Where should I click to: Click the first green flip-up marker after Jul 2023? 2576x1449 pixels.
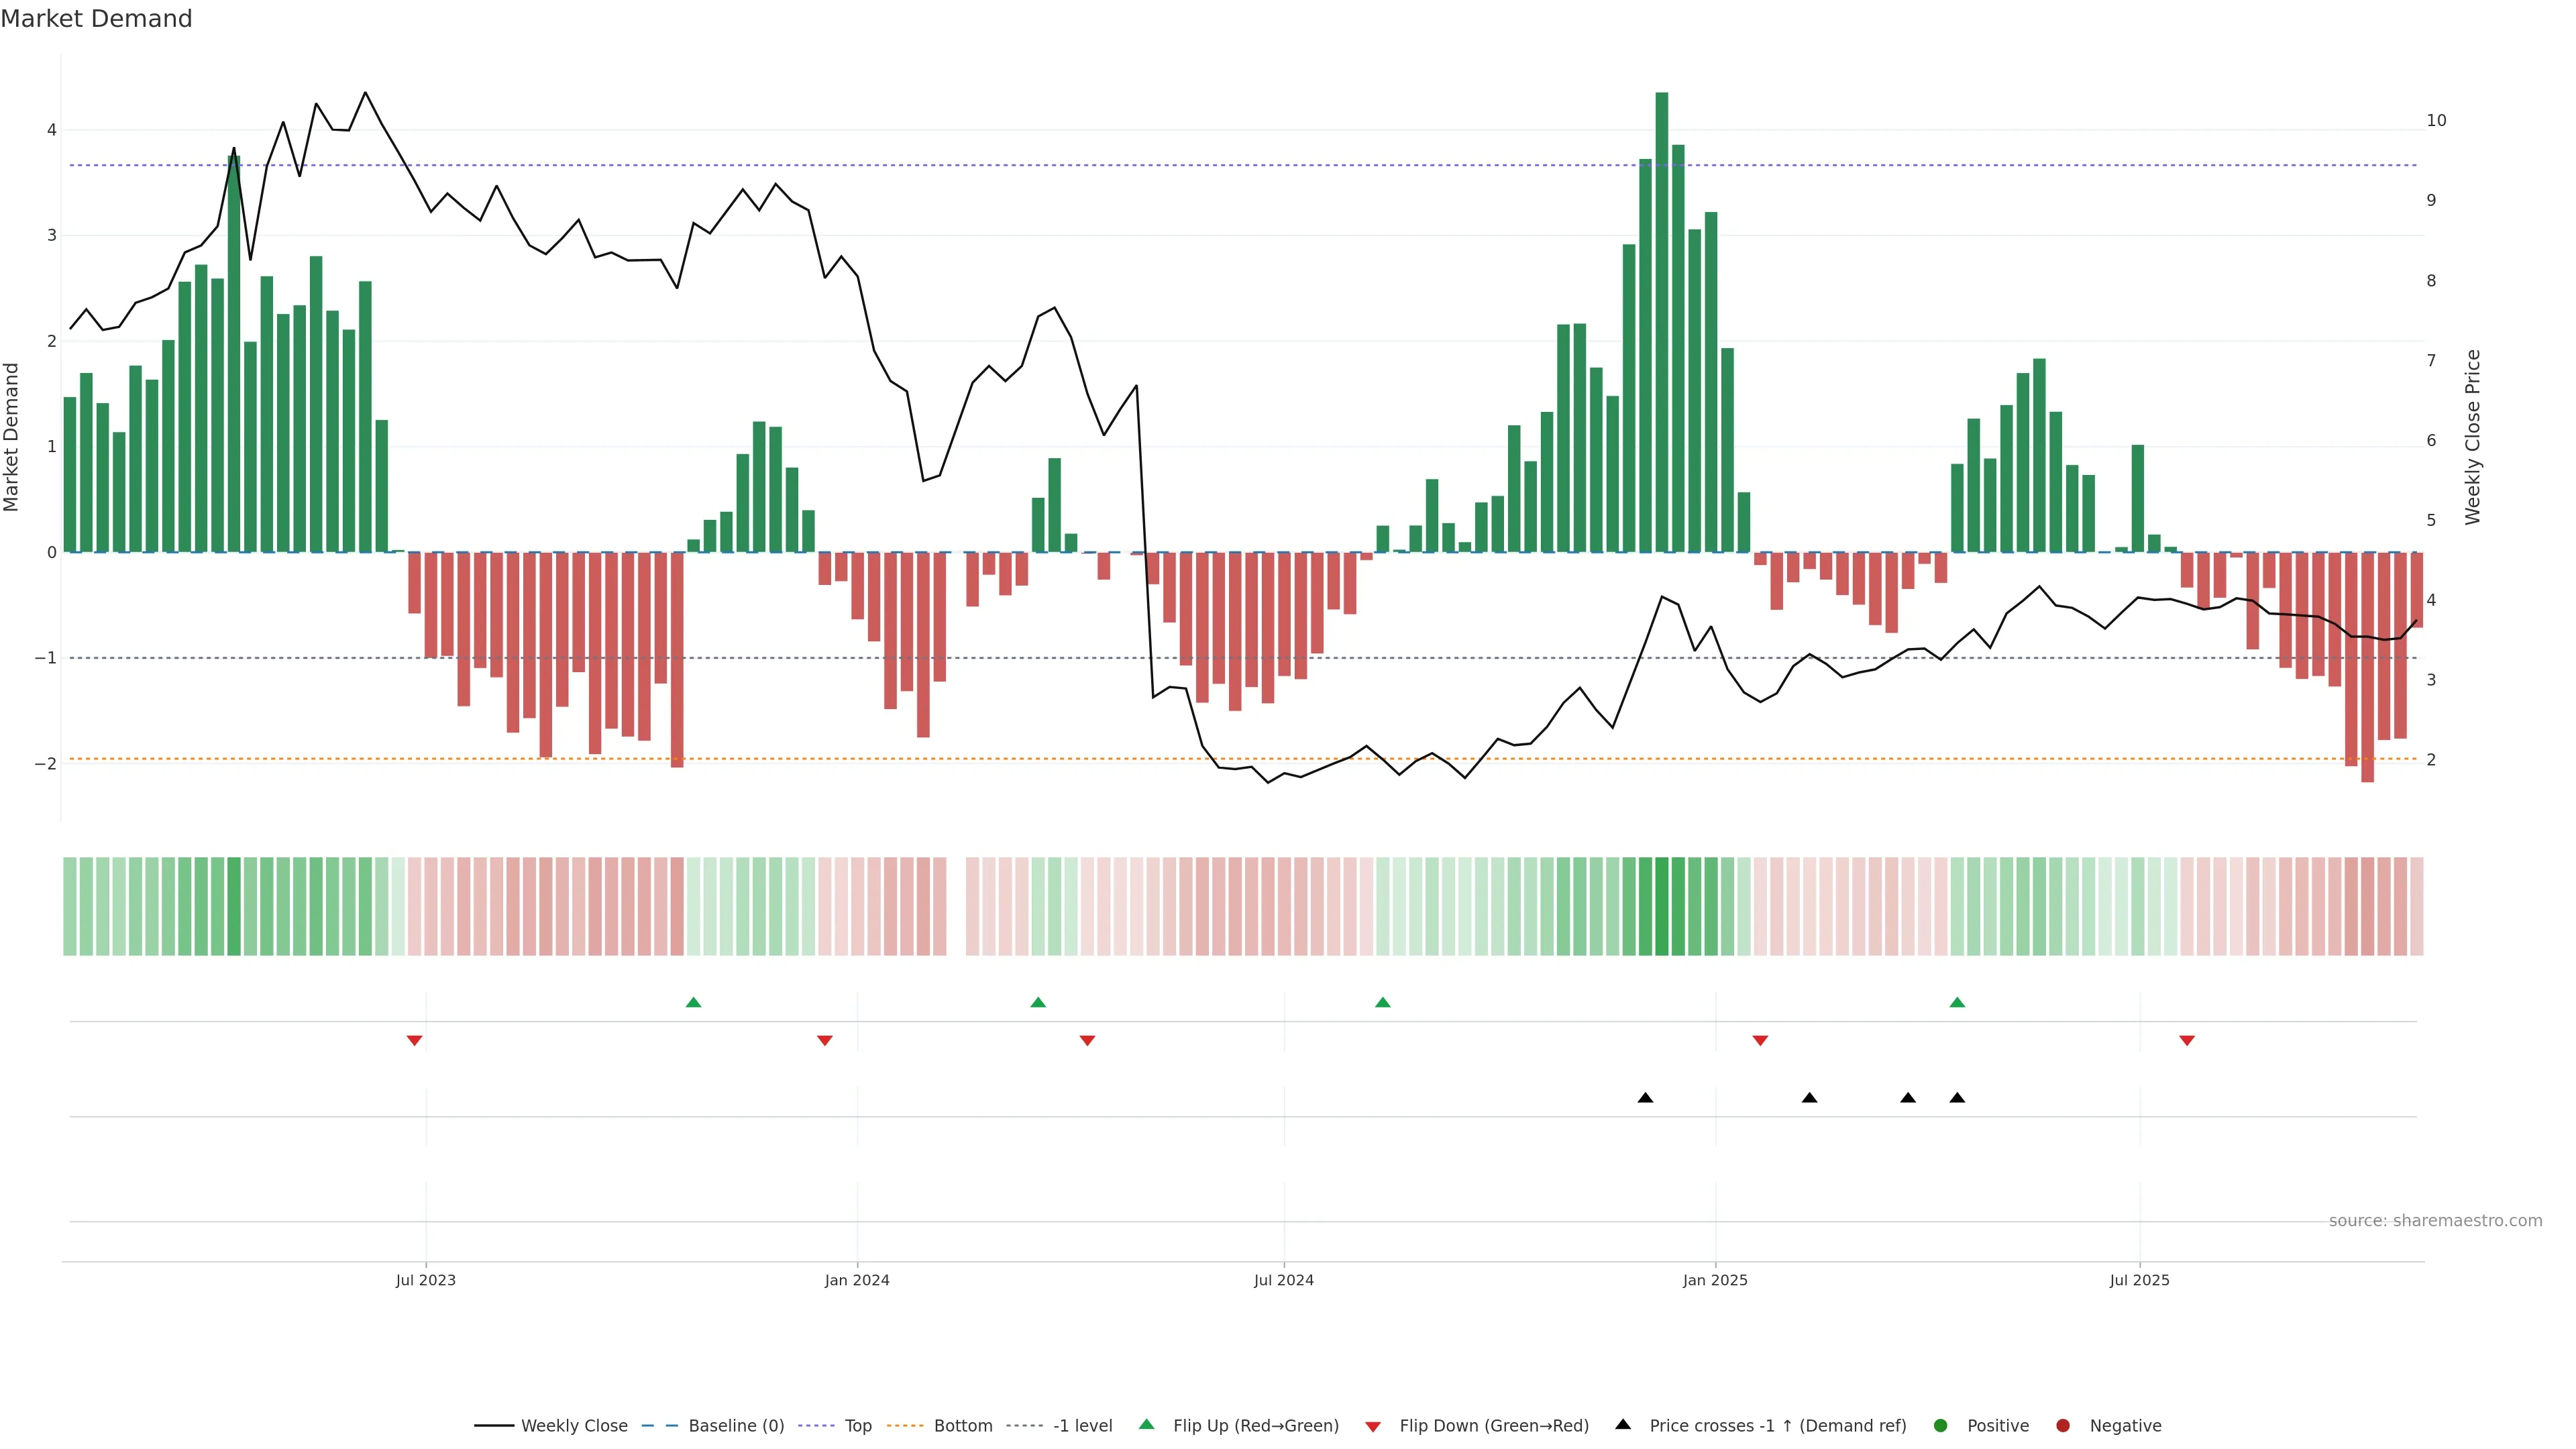[693, 1003]
